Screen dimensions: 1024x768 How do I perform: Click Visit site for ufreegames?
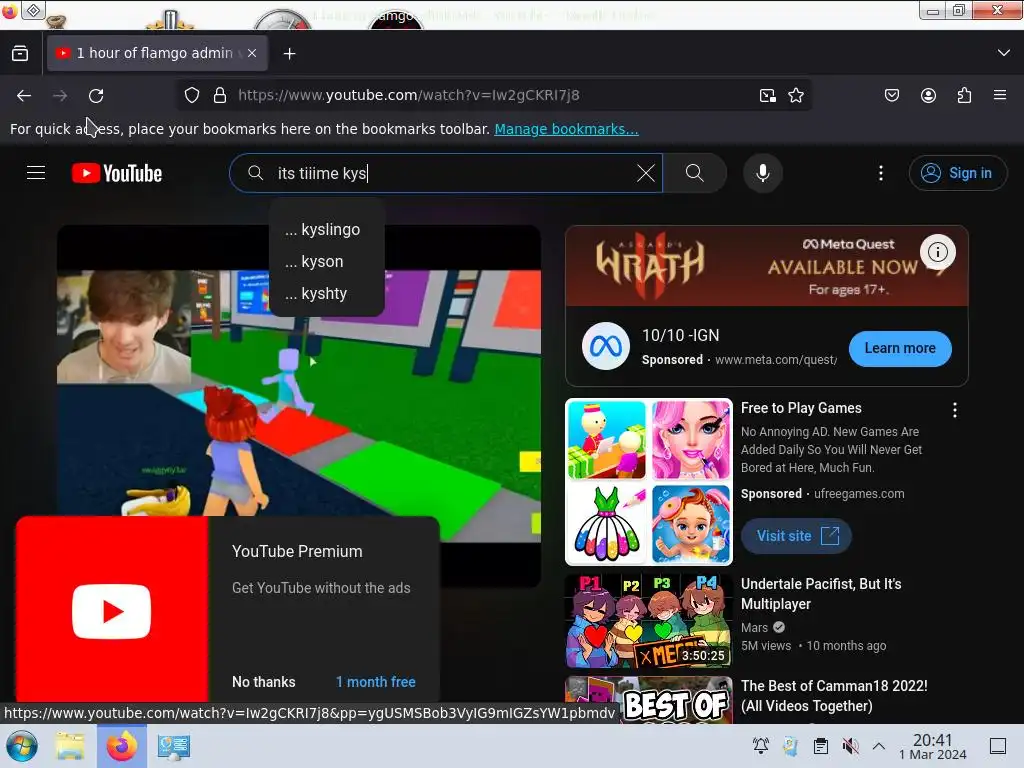point(796,536)
